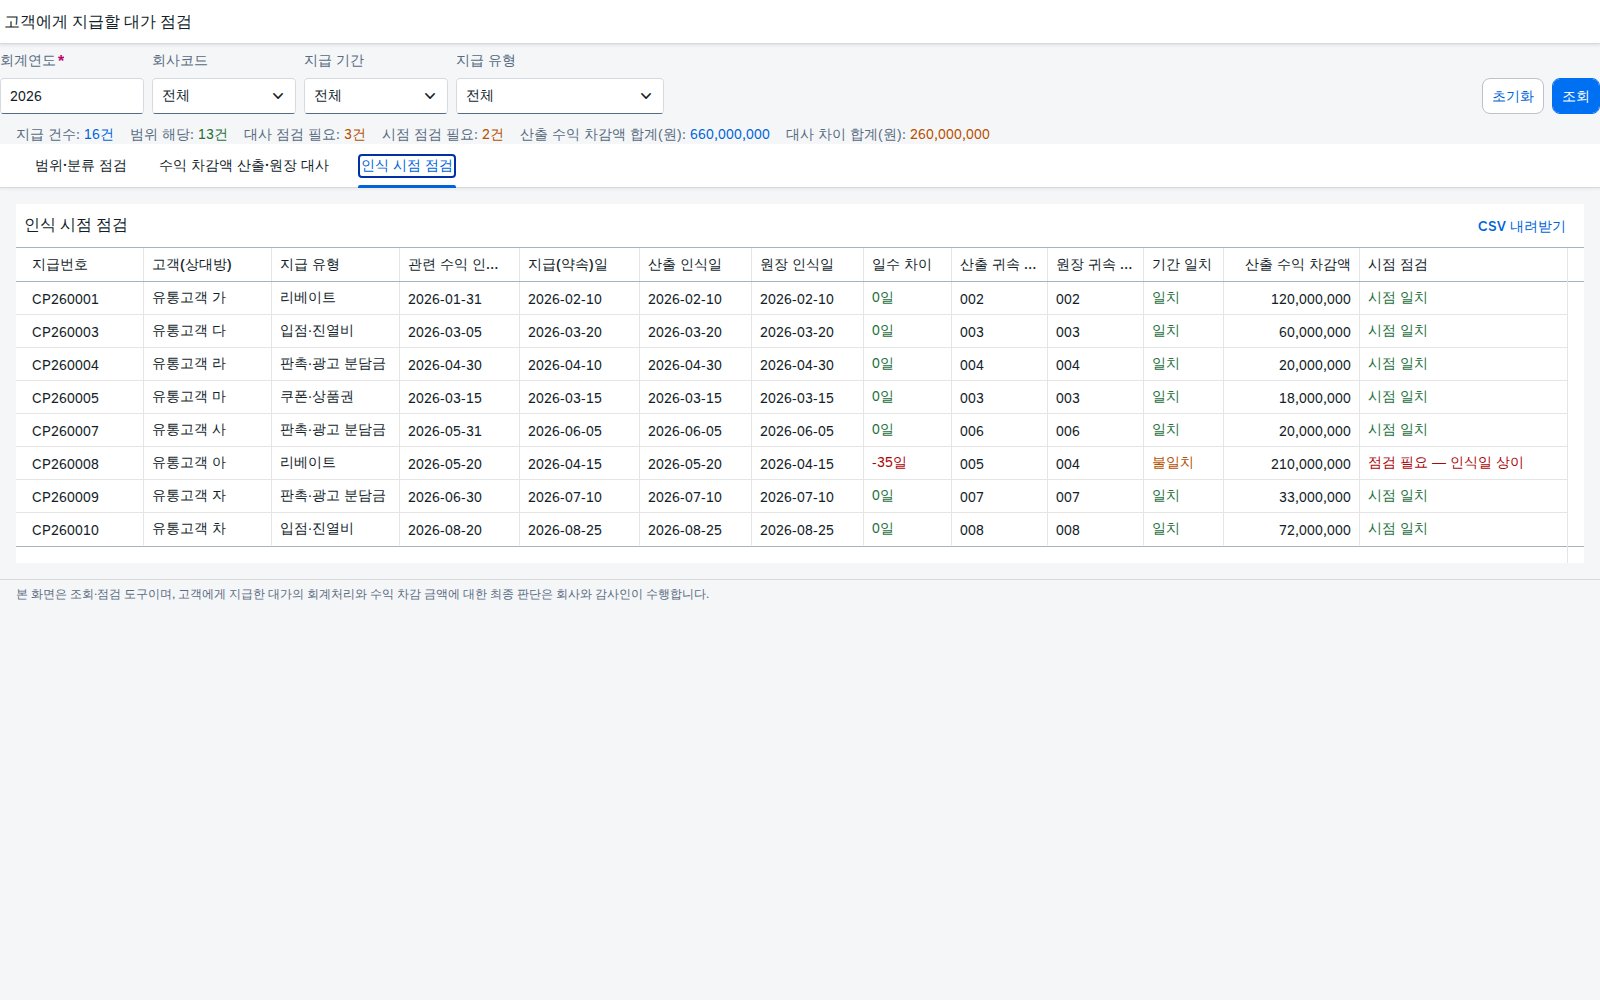Select row CP260010

click(792, 529)
